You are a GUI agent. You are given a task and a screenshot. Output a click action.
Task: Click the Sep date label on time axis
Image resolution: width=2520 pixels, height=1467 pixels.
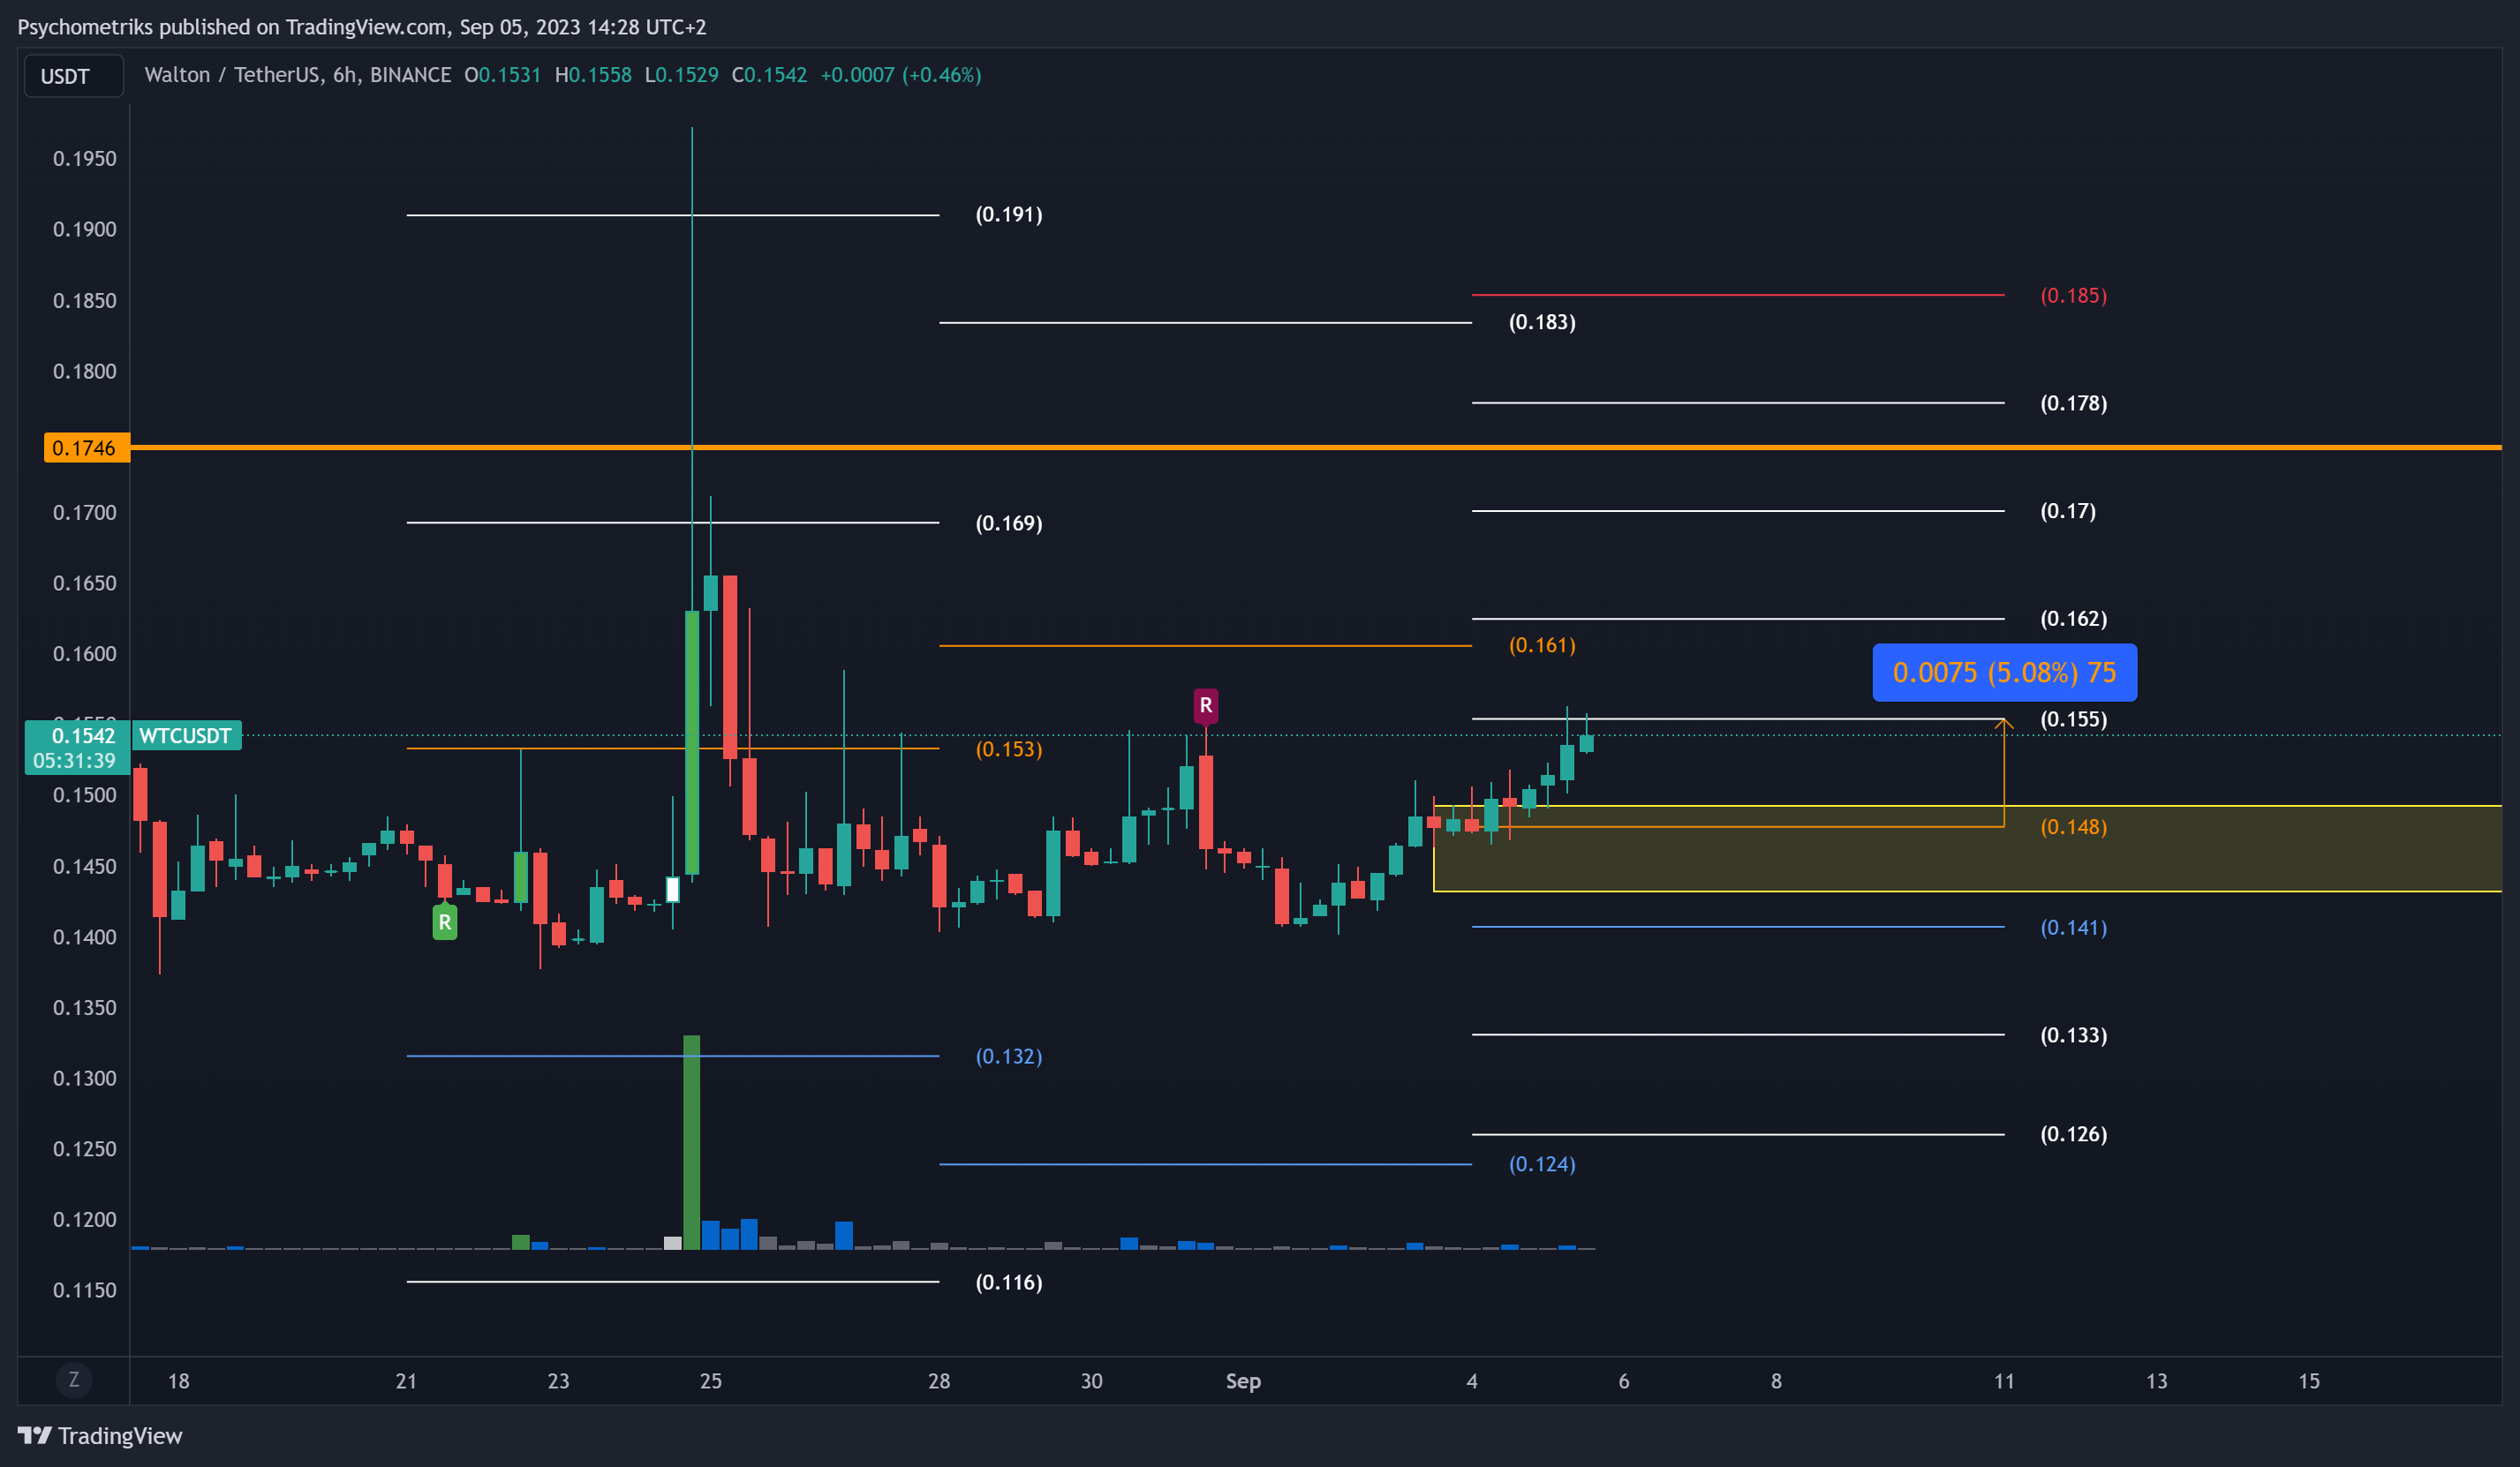[x=1243, y=1381]
